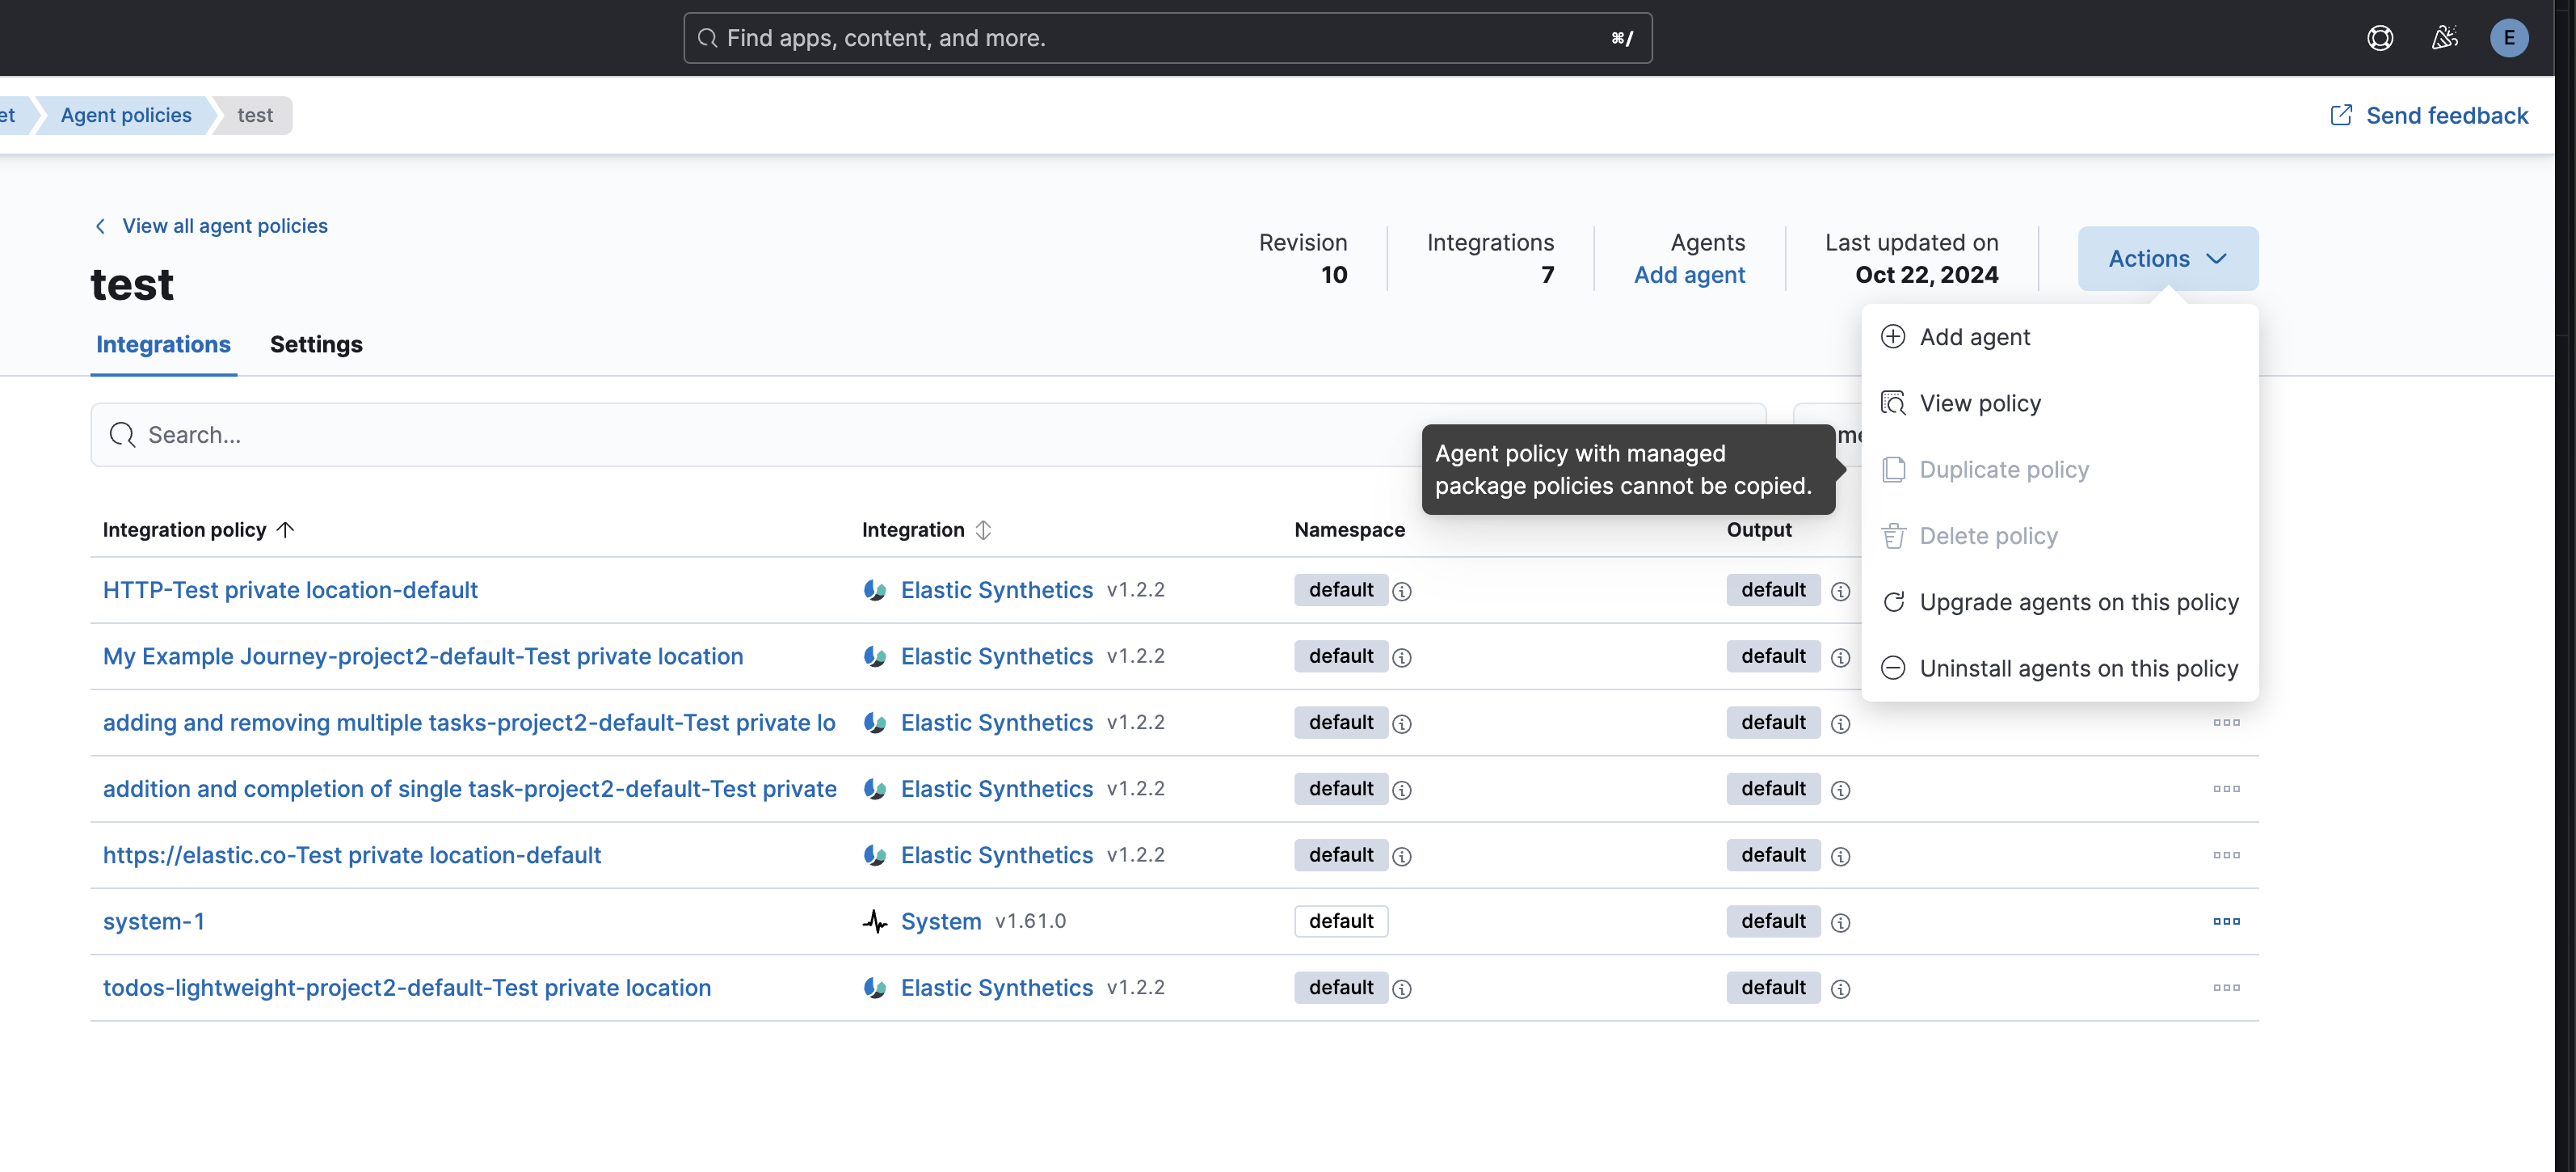Focus Find apps, content, and more field

pos(1167,38)
